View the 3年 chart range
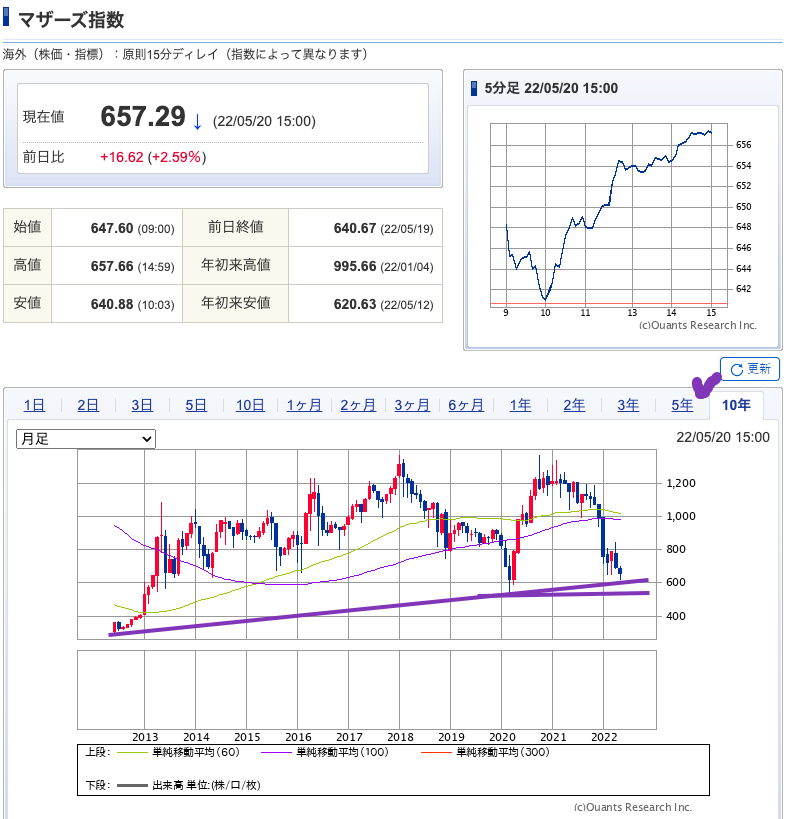The image size is (797, 819). [x=628, y=405]
